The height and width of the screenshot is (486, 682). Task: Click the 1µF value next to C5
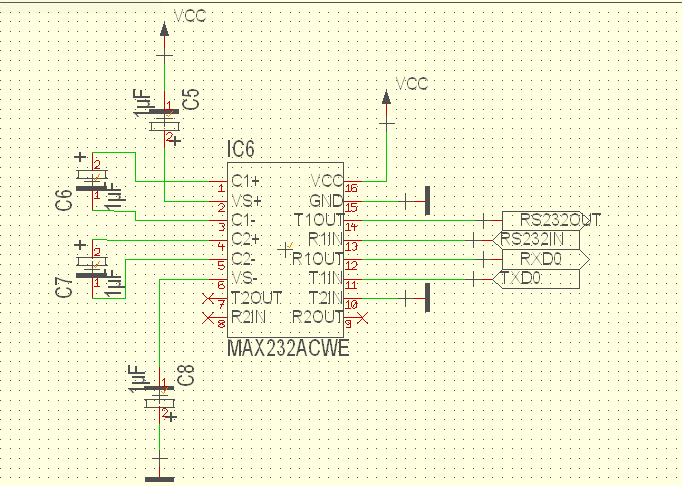coord(142,103)
